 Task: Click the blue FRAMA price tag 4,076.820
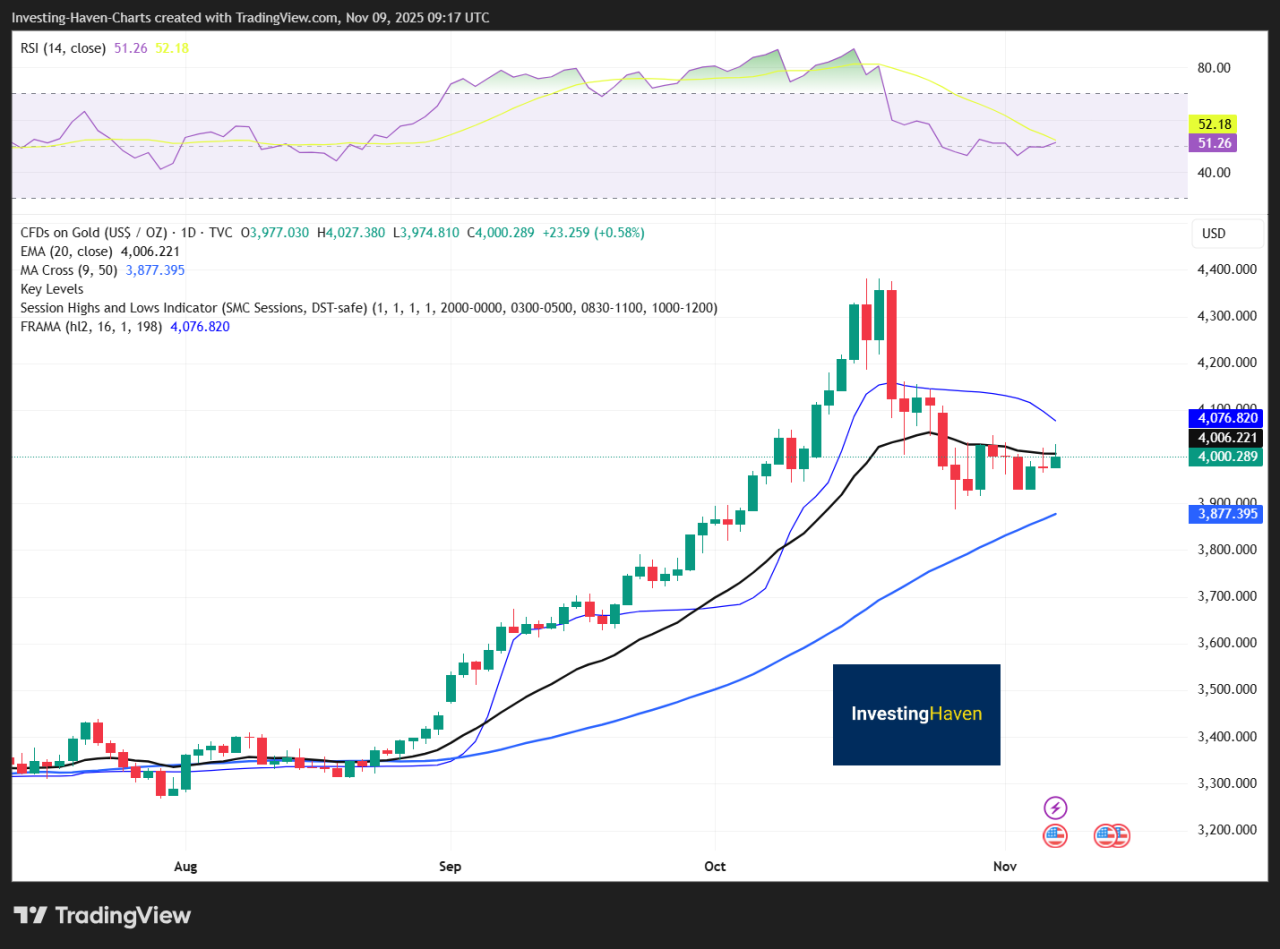coord(1225,418)
